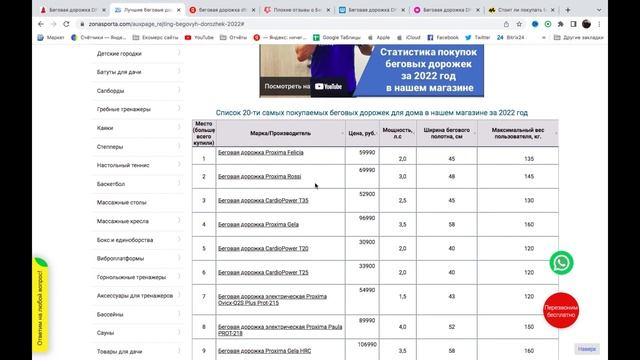The image size is (640, 360).
Task: Open 'Степперы' sidebar category
Action: 110,147
